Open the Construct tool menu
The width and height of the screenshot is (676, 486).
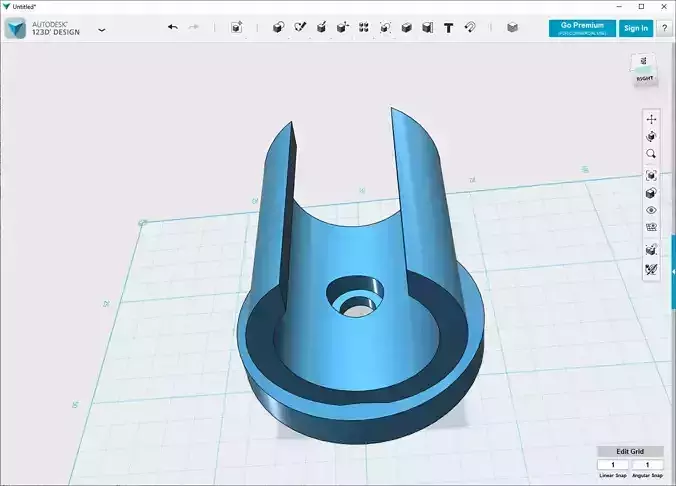321,28
